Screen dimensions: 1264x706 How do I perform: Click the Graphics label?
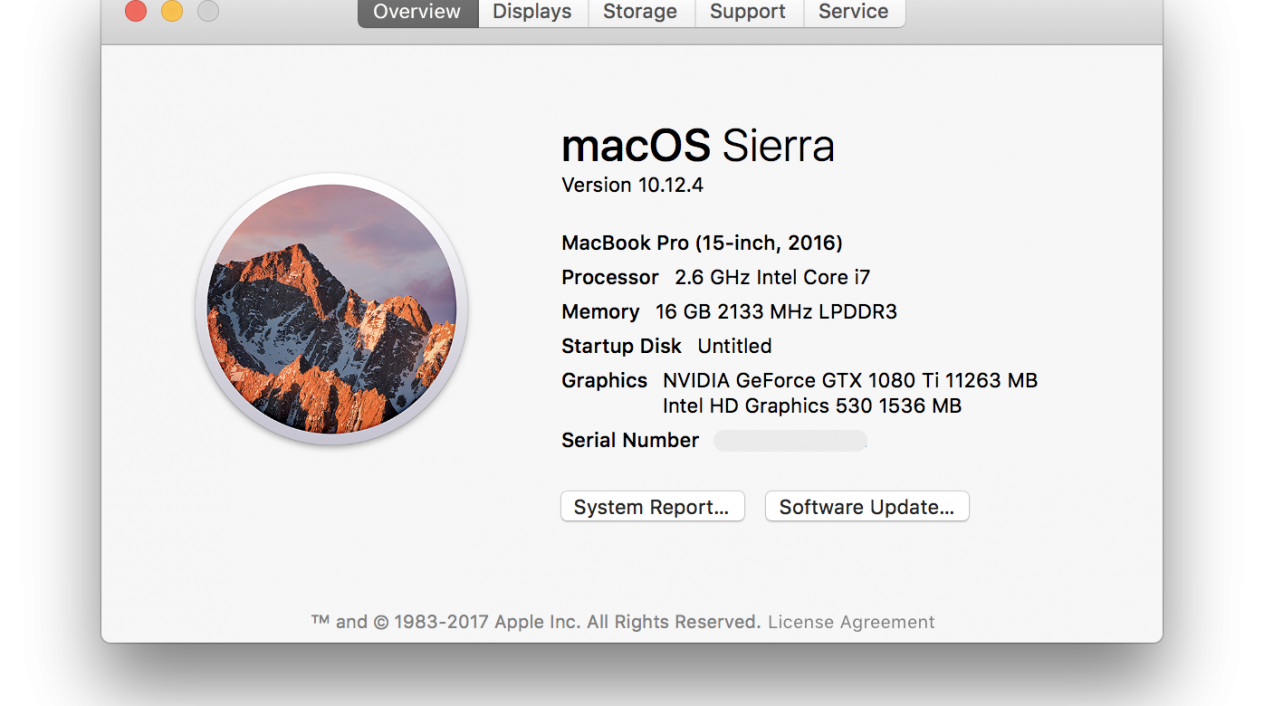[605, 380]
